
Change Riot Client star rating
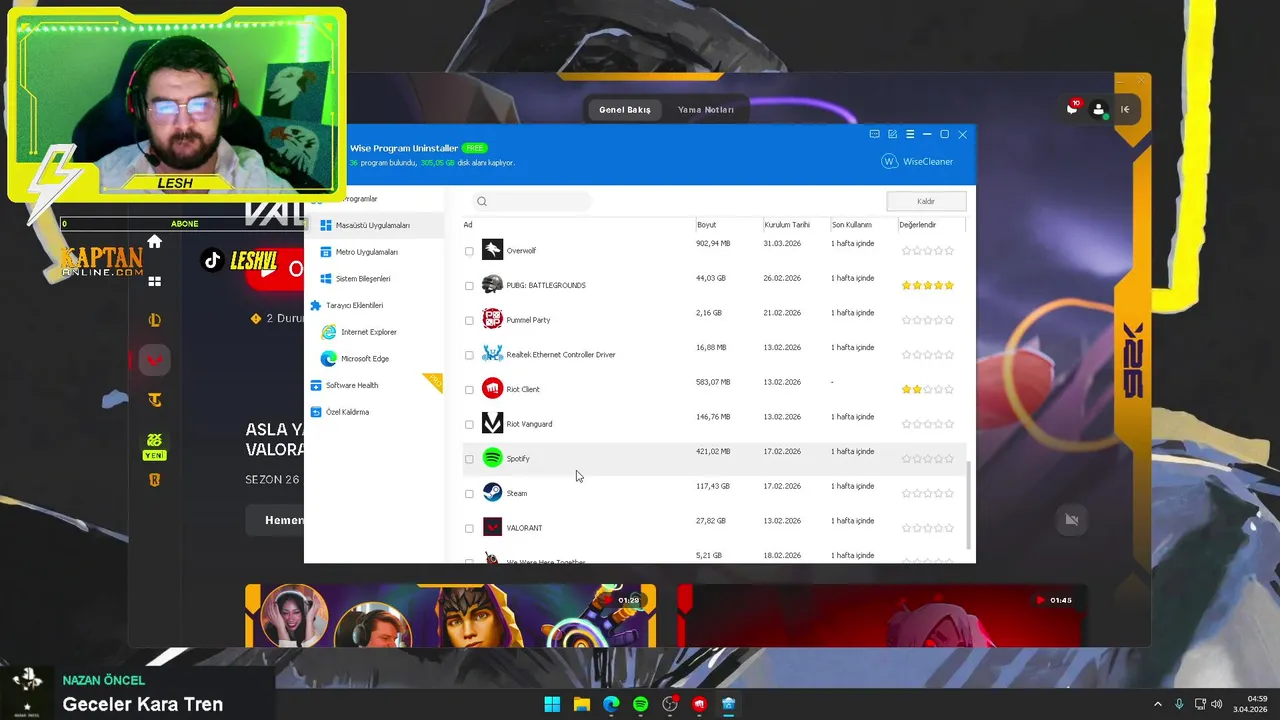928,389
